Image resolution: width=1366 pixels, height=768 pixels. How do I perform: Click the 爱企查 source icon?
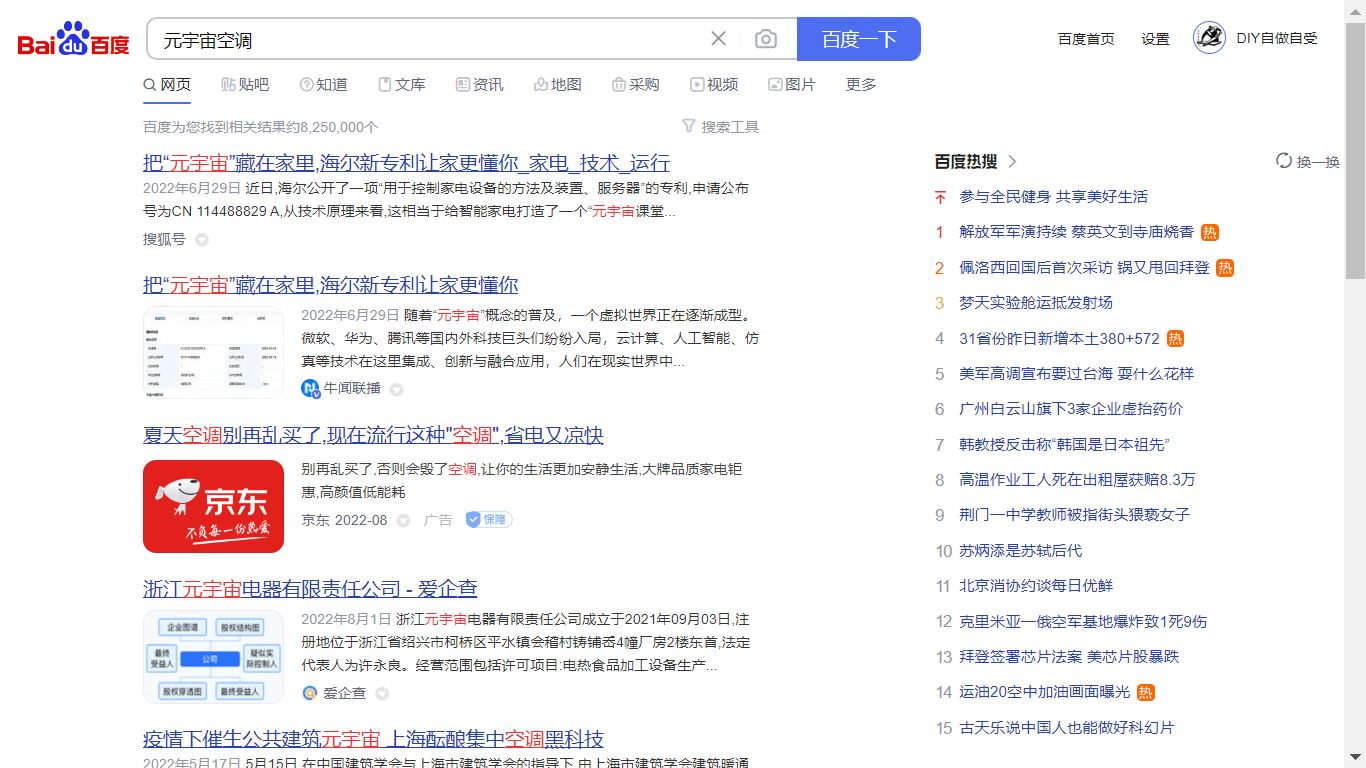click(310, 693)
